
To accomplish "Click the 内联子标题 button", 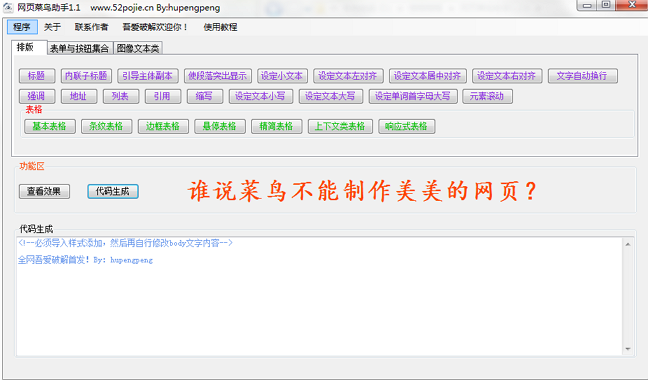I will [86, 76].
